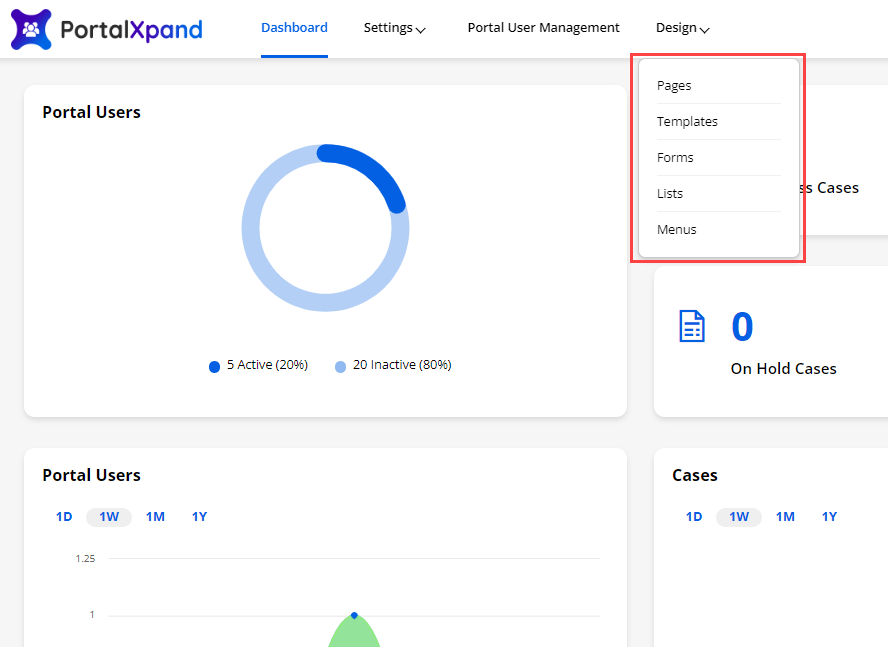Open the Dashboard tab

coord(294,28)
